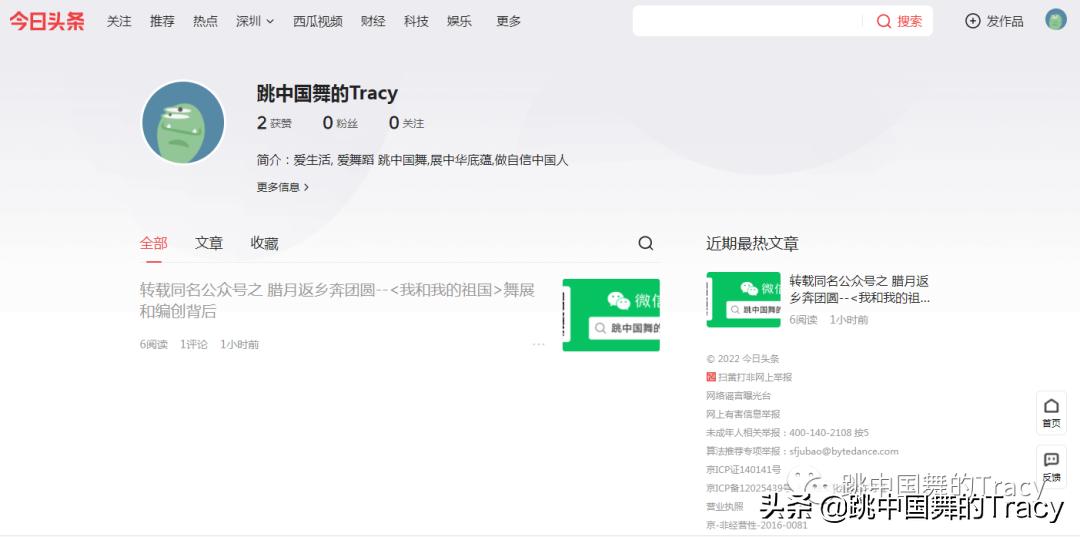
Task: Click the 0 粉丝 followers count
Action: click(340, 123)
